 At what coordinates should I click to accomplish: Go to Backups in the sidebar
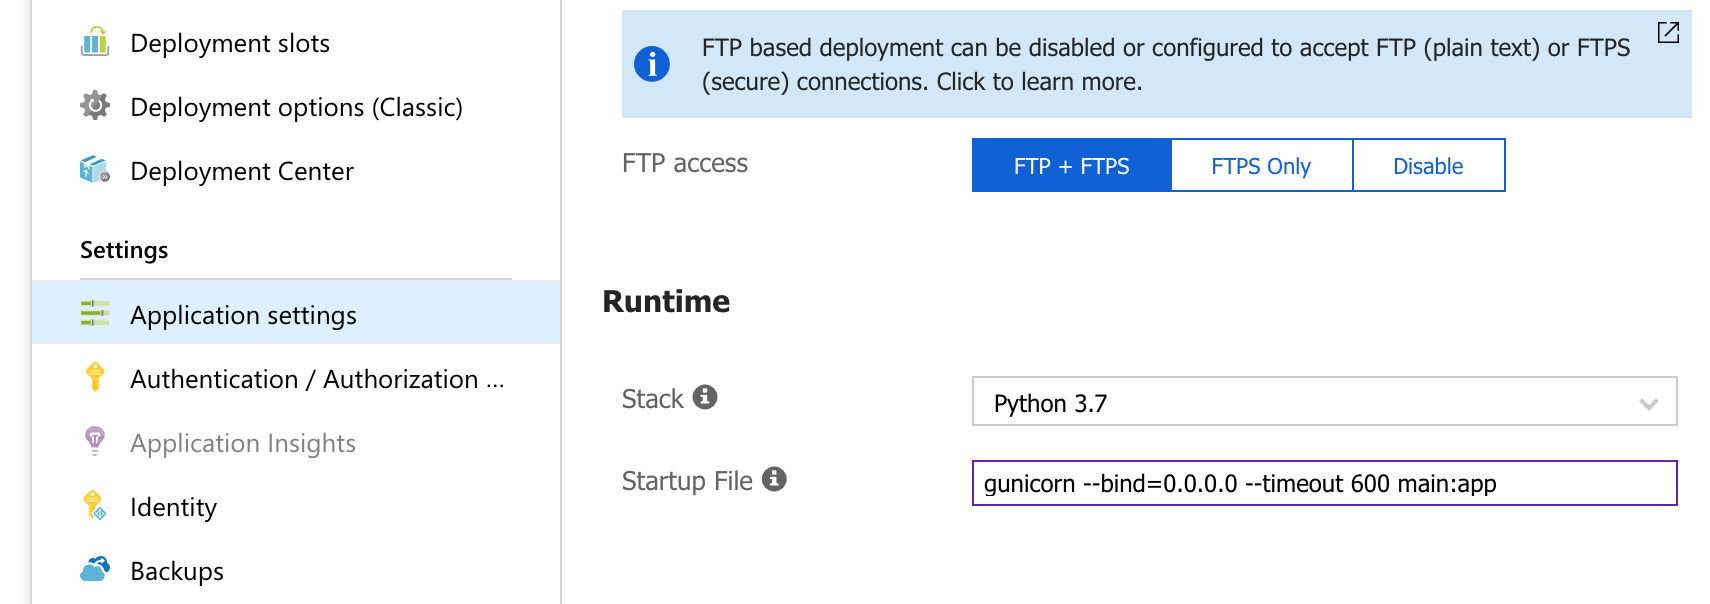[177, 571]
